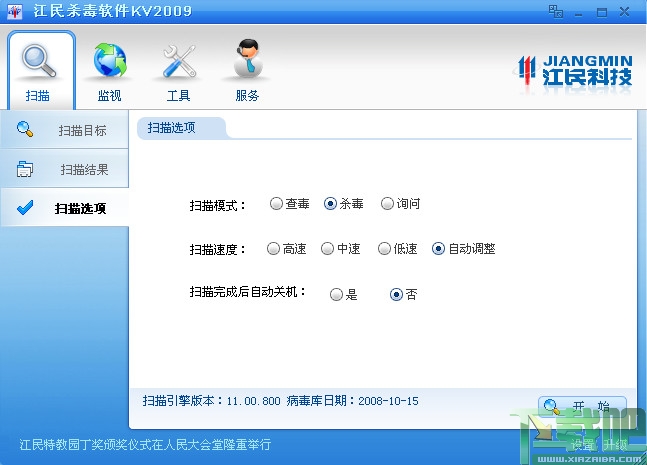Click the 扫描模式 label
647x465 pixels.
pos(217,205)
